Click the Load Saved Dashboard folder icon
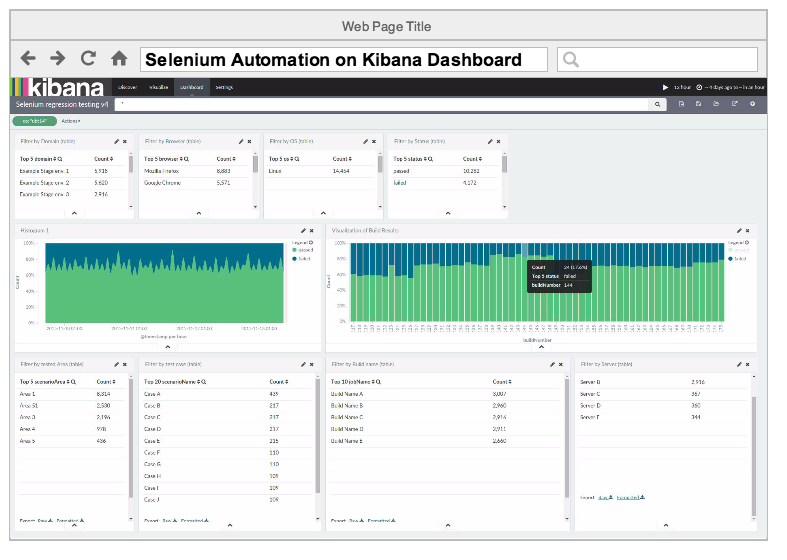The image size is (787, 560). [x=716, y=104]
